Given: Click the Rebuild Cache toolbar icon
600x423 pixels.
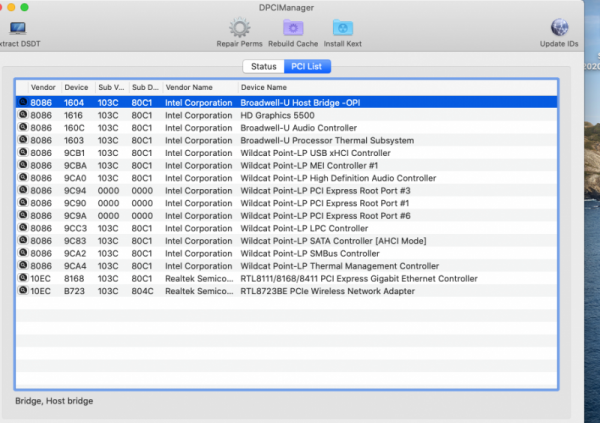Looking at the screenshot, I should pyautogui.click(x=291, y=28).
